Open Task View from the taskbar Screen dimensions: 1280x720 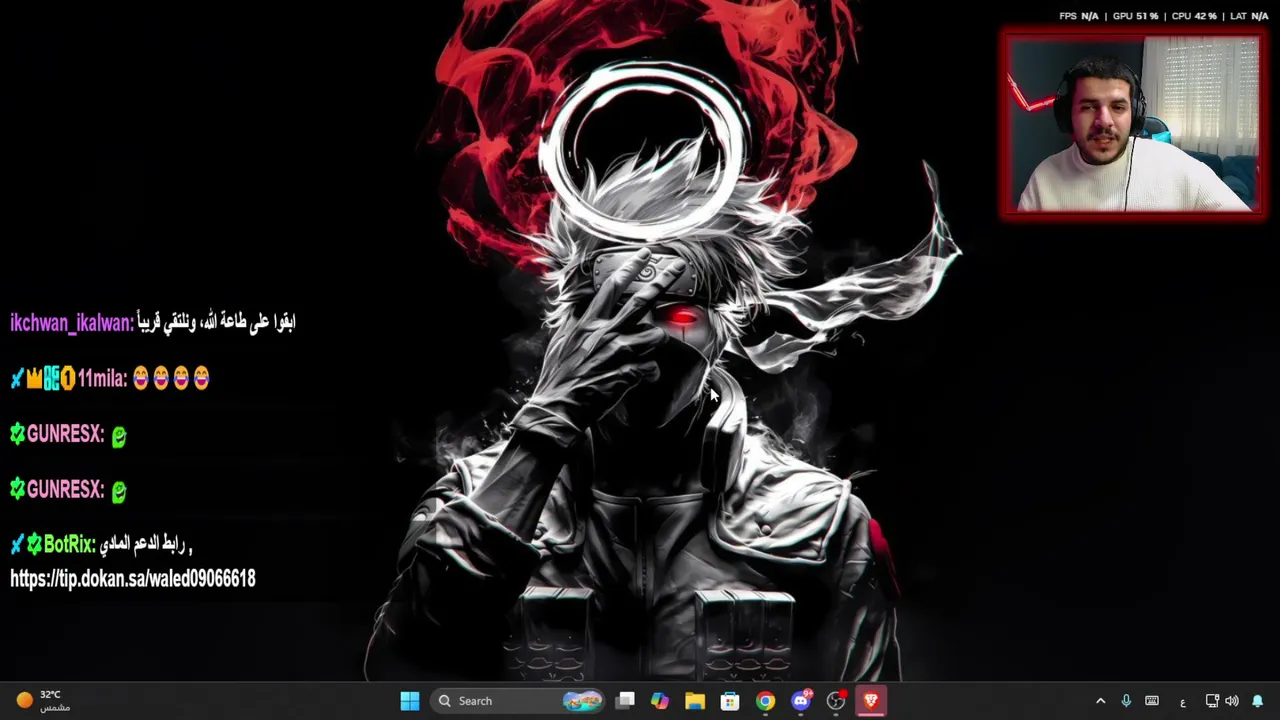[x=625, y=701]
